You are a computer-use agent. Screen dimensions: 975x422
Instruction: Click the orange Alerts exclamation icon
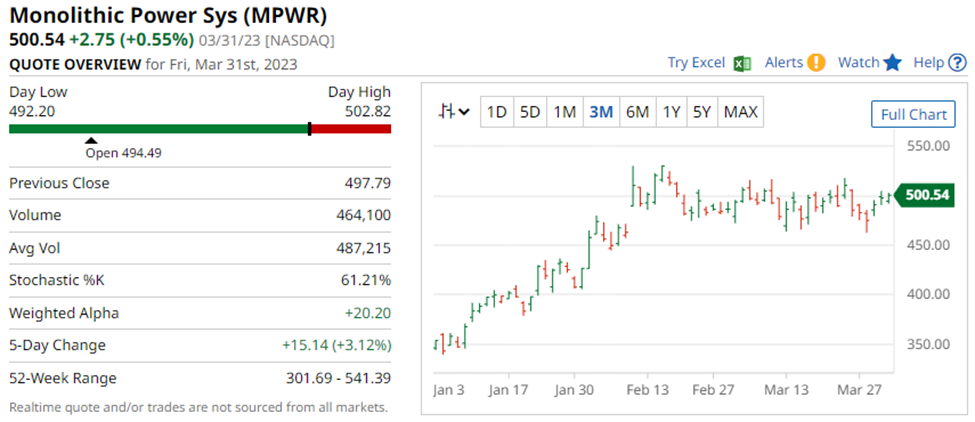click(816, 63)
